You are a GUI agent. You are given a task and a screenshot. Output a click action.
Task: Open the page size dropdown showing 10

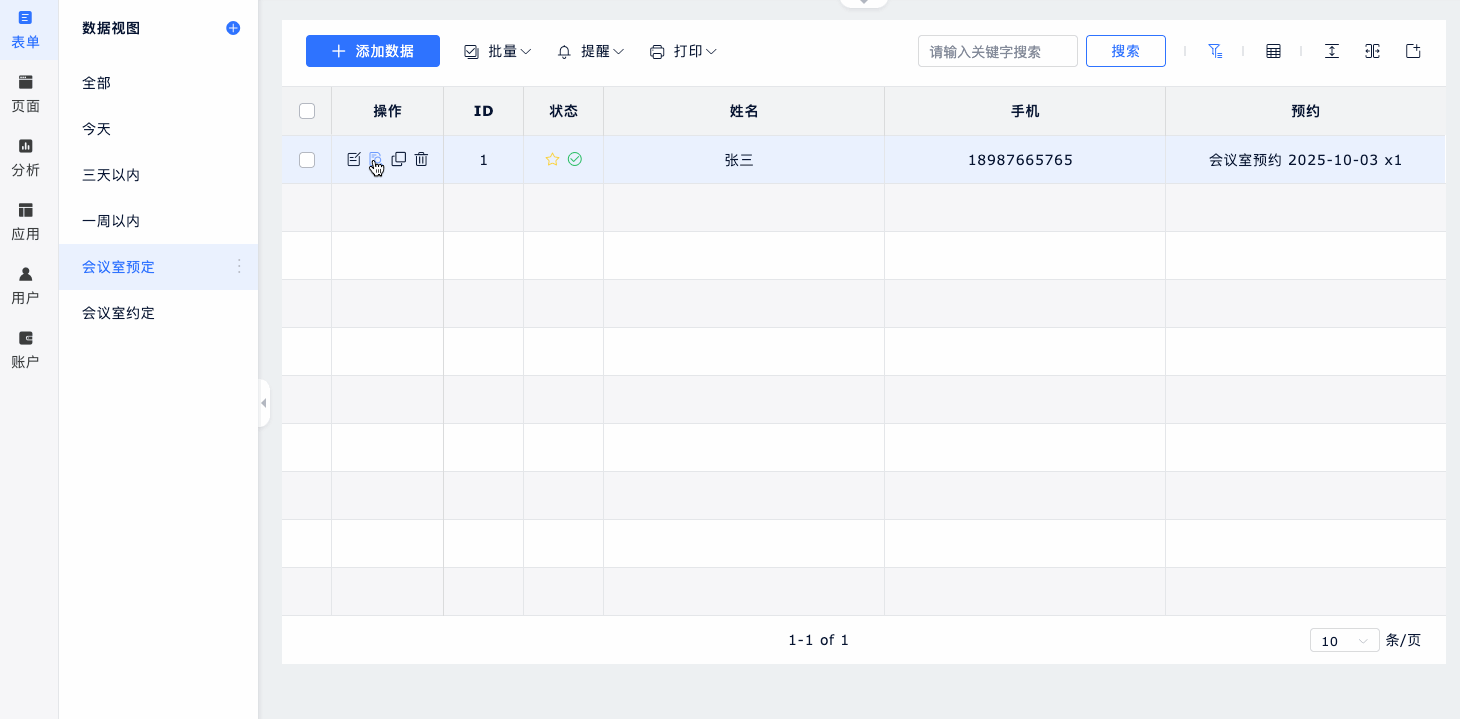click(1344, 641)
